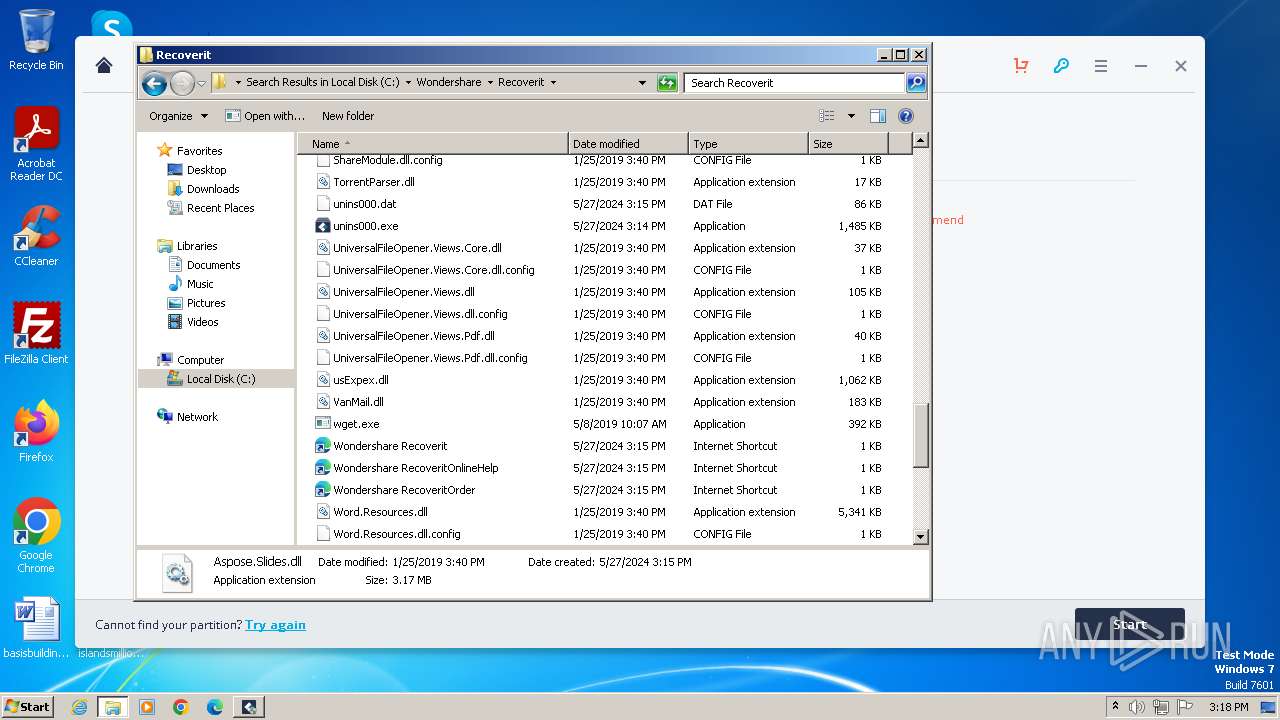Select VanMail.dll file
The image size is (1280, 720).
coord(358,402)
